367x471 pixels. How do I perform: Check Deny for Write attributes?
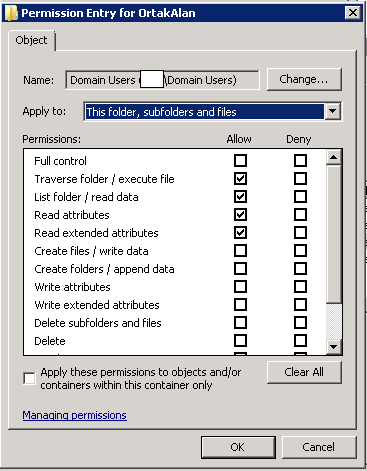[x=300, y=287]
